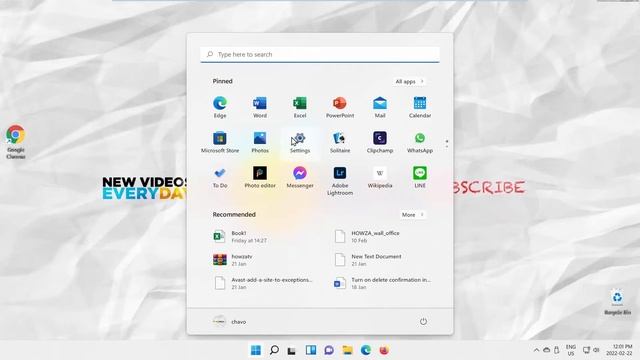640x360 pixels.
Task: Open the Calendar app
Action: pyautogui.click(x=420, y=107)
